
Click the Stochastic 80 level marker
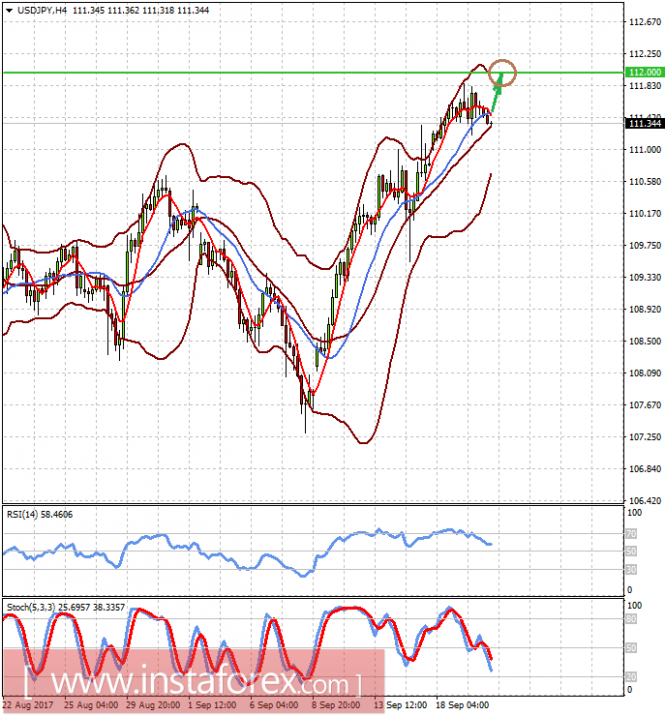(631, 619)
